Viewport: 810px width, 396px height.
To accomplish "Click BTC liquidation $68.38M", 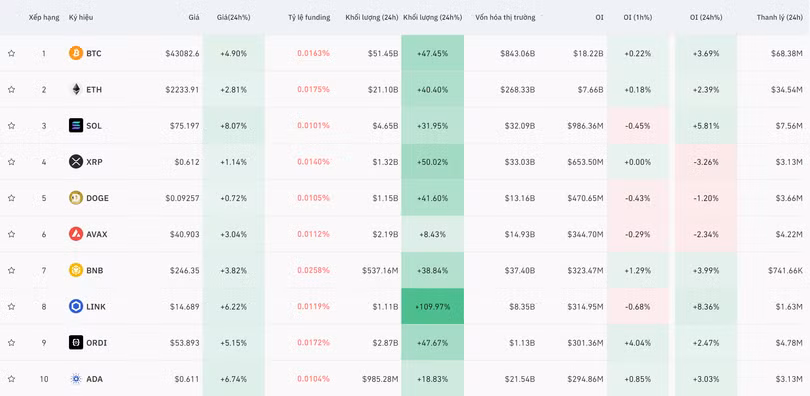I will tap(787, 53).
